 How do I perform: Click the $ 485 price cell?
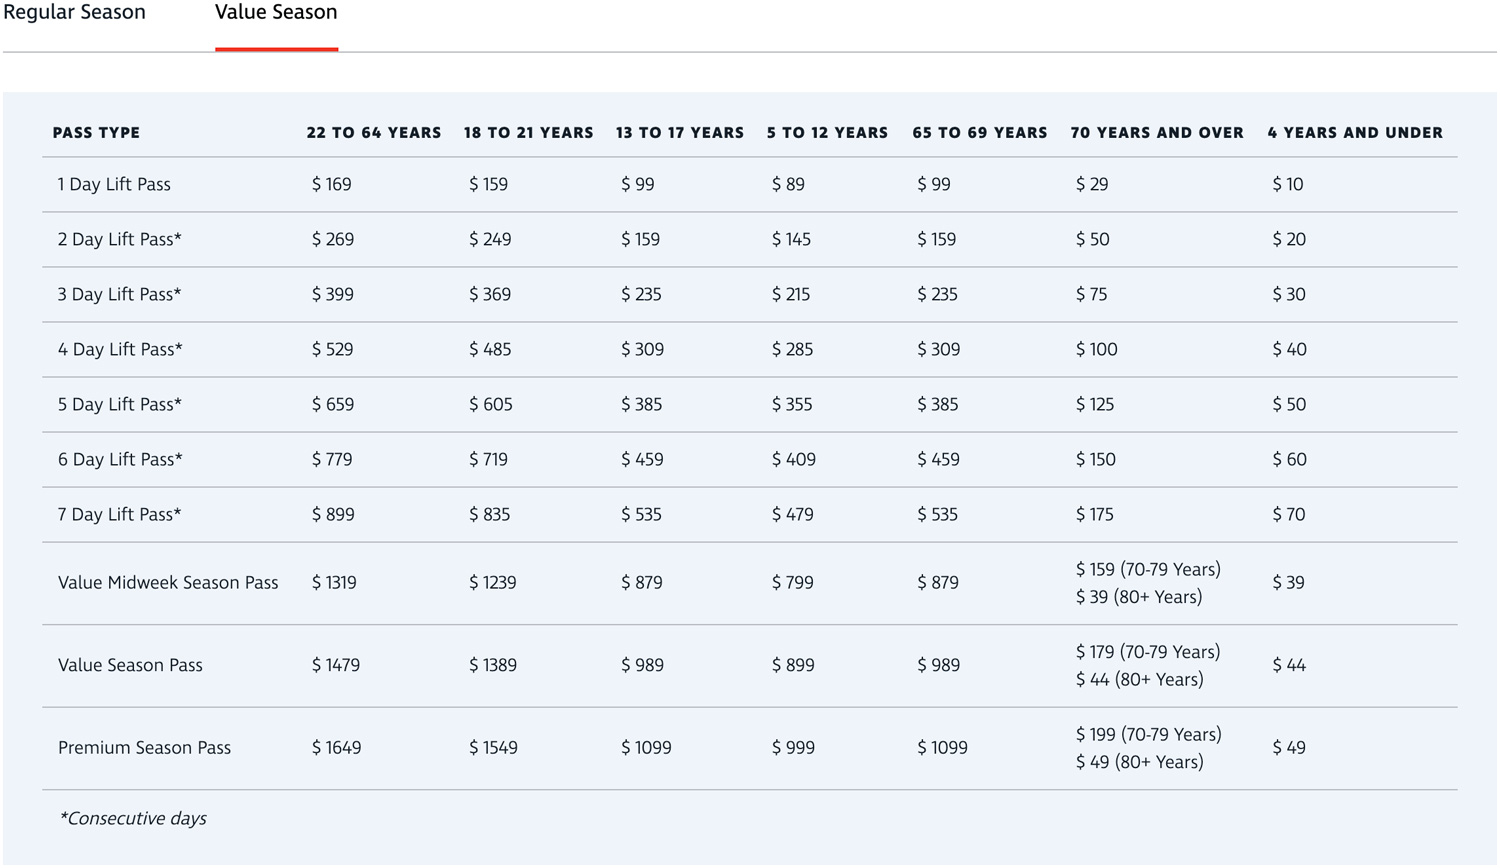point(490,350)
